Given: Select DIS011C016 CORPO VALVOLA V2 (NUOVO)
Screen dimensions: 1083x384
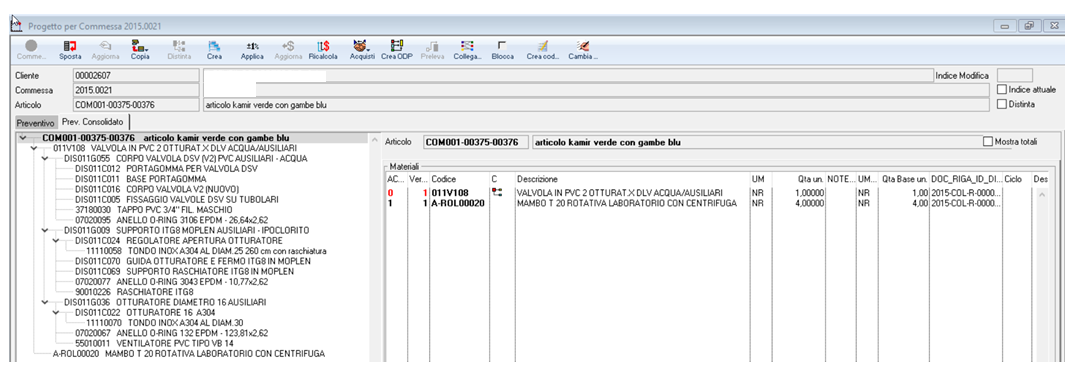Looking at the screenshot, I should (x=157, y=189).
